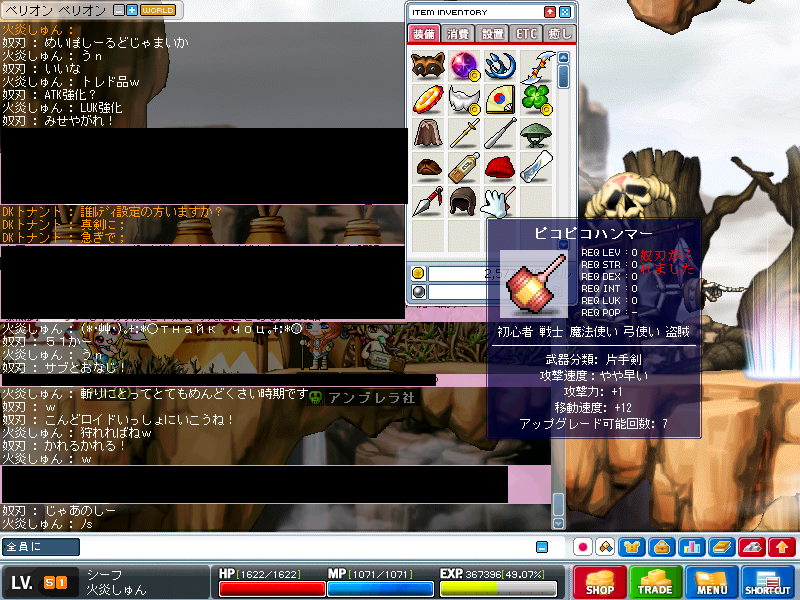This screenshot has width=800, height=600.
Task: Select the Korean taeguk fan item
Action: [x=500, y=99]
